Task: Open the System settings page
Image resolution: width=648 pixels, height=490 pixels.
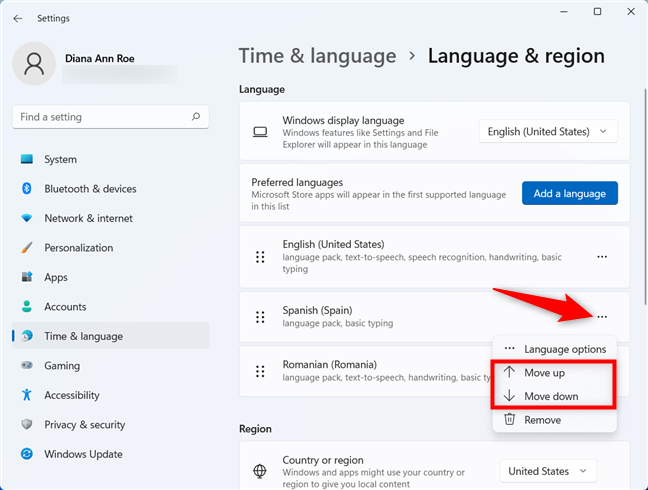Action: click(x=60, y=159)
